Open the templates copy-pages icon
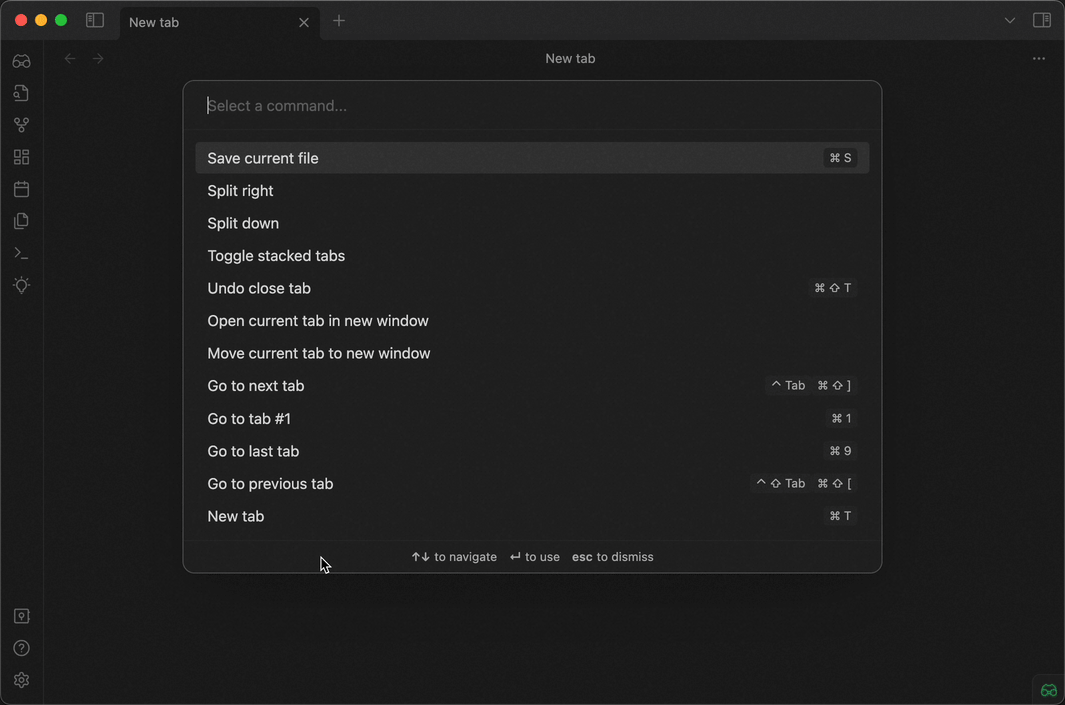The width and height of the screenshot is (1065, 705). (22, 221)
